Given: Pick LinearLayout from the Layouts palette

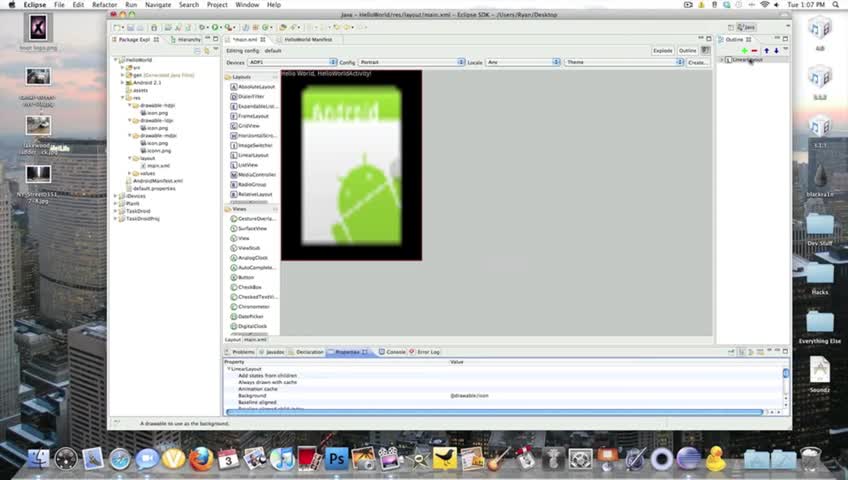Looking at the screenshot, I should [249, 155].
